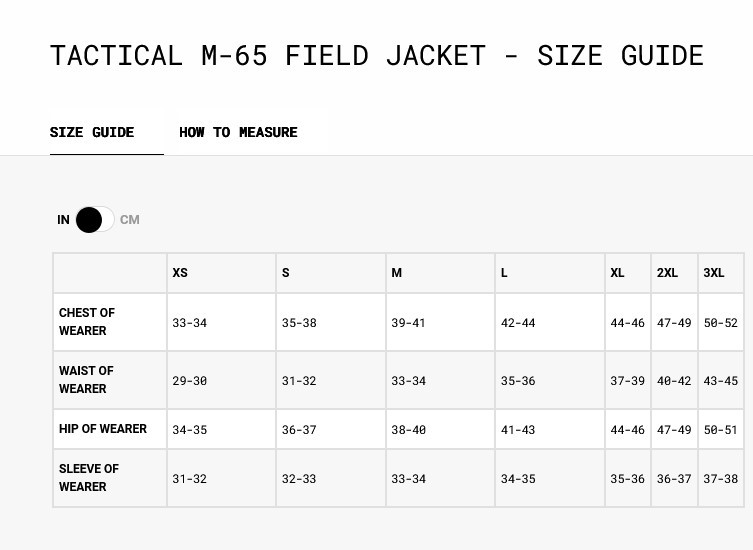Screen dimensions: 753x550
Task: Click the Chest of Wearer row label
Action: pyautogui.click(x=87, y=322)
